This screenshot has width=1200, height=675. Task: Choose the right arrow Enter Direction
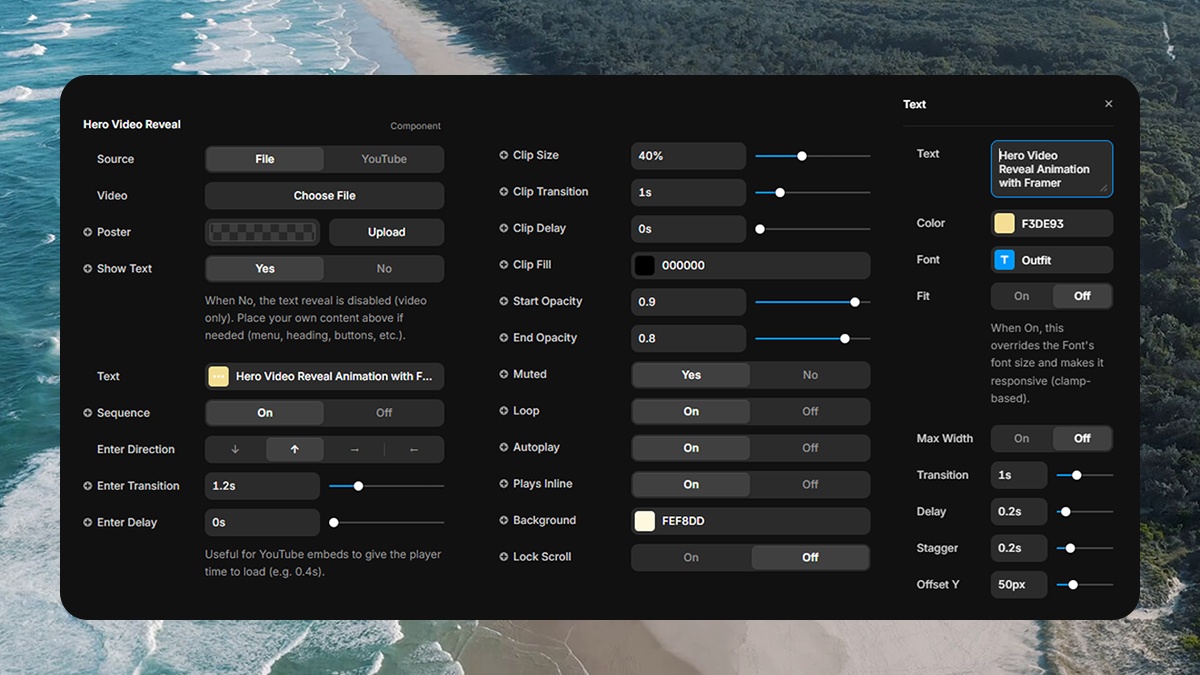(354, 450)
